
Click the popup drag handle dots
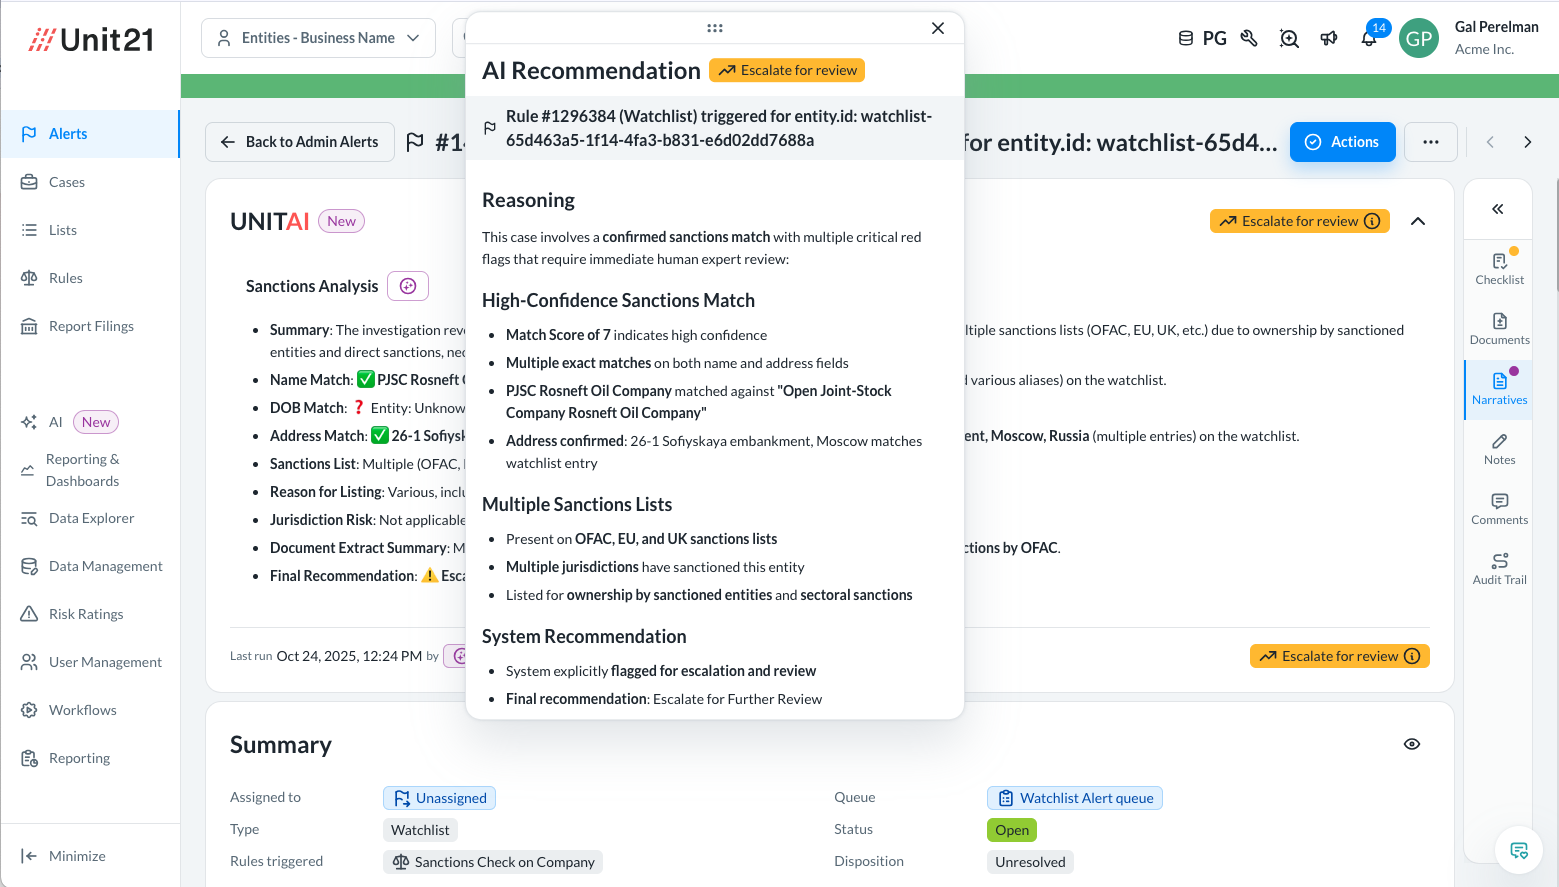coord(715,28)
